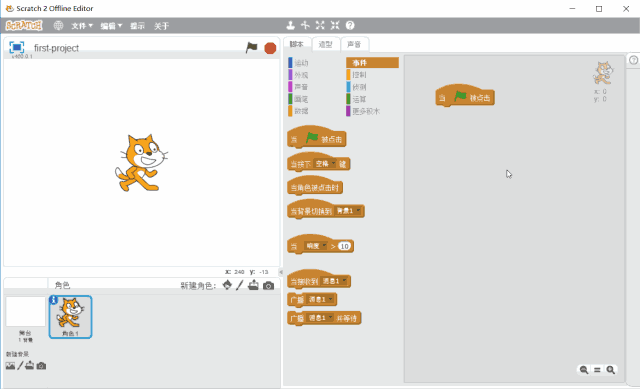Viewport: 640px width, 389px height.
Task: Open the 文件 menu
Action: [82, 26]
